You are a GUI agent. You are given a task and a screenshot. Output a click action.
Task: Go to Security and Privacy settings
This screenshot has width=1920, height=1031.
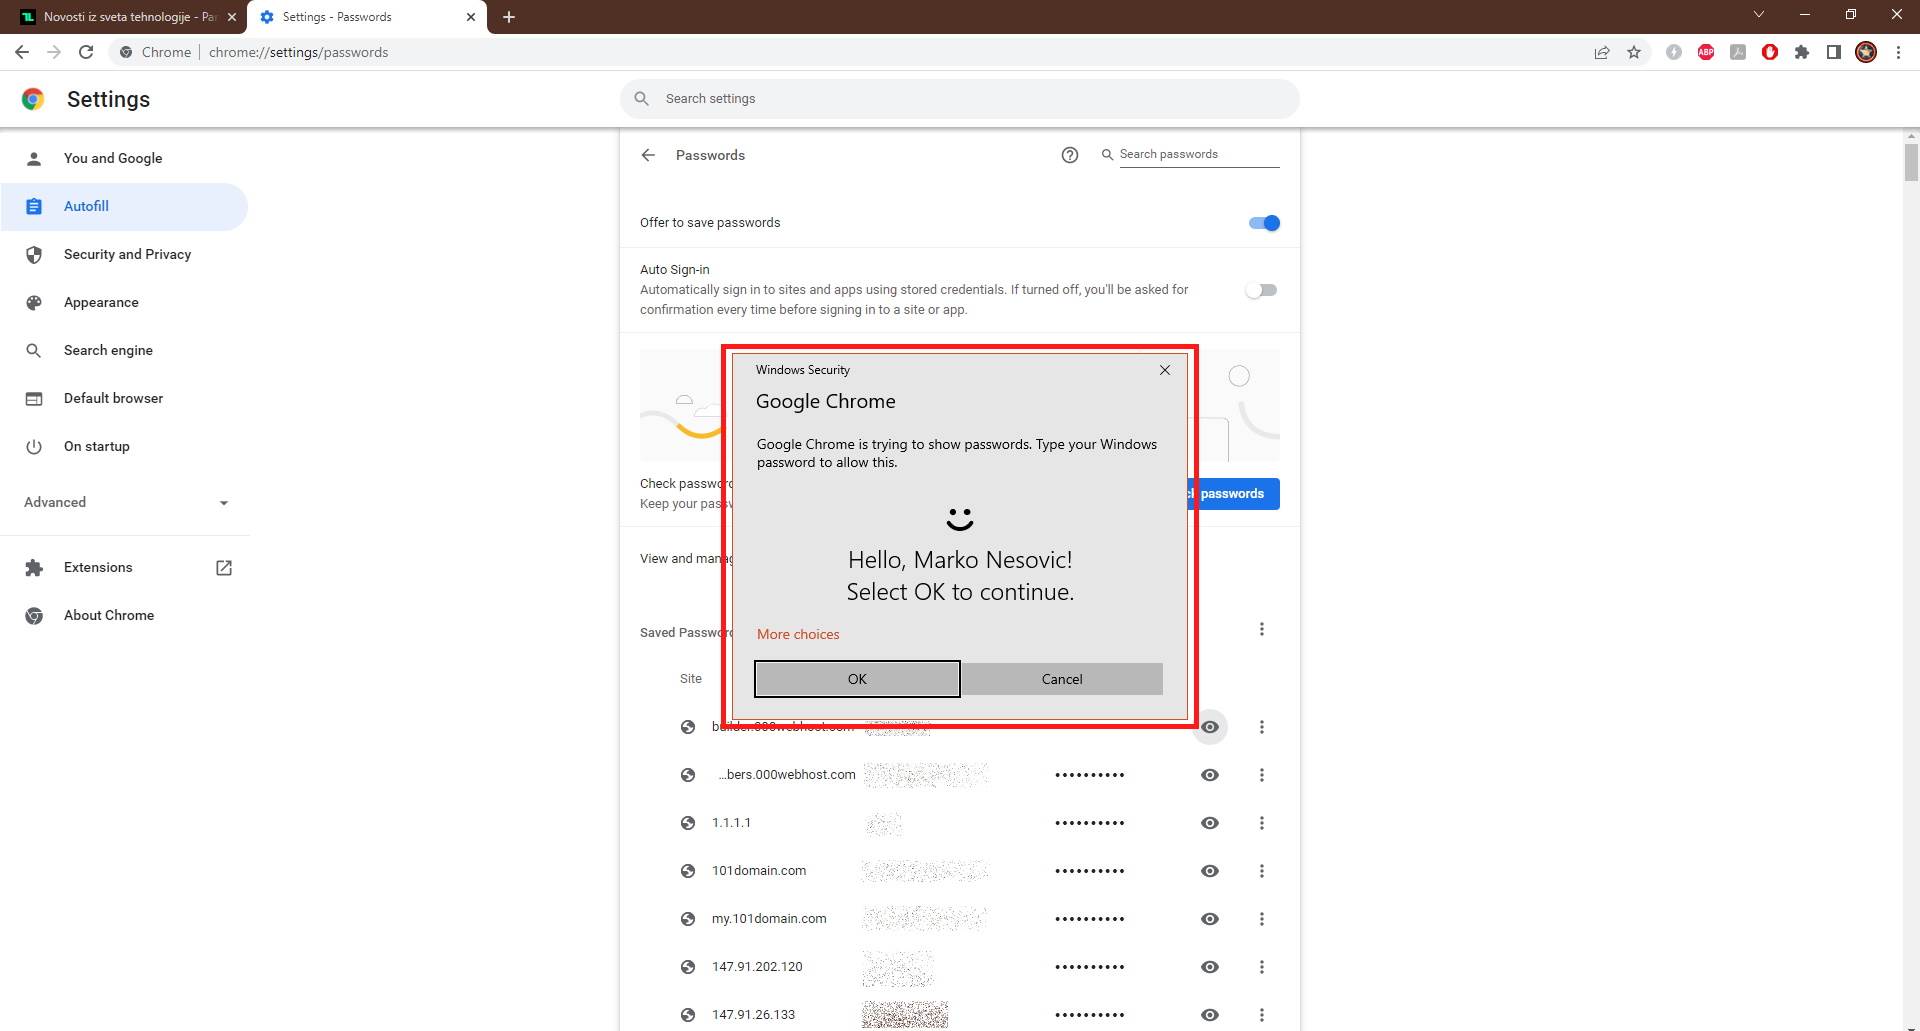click(127, 254)
